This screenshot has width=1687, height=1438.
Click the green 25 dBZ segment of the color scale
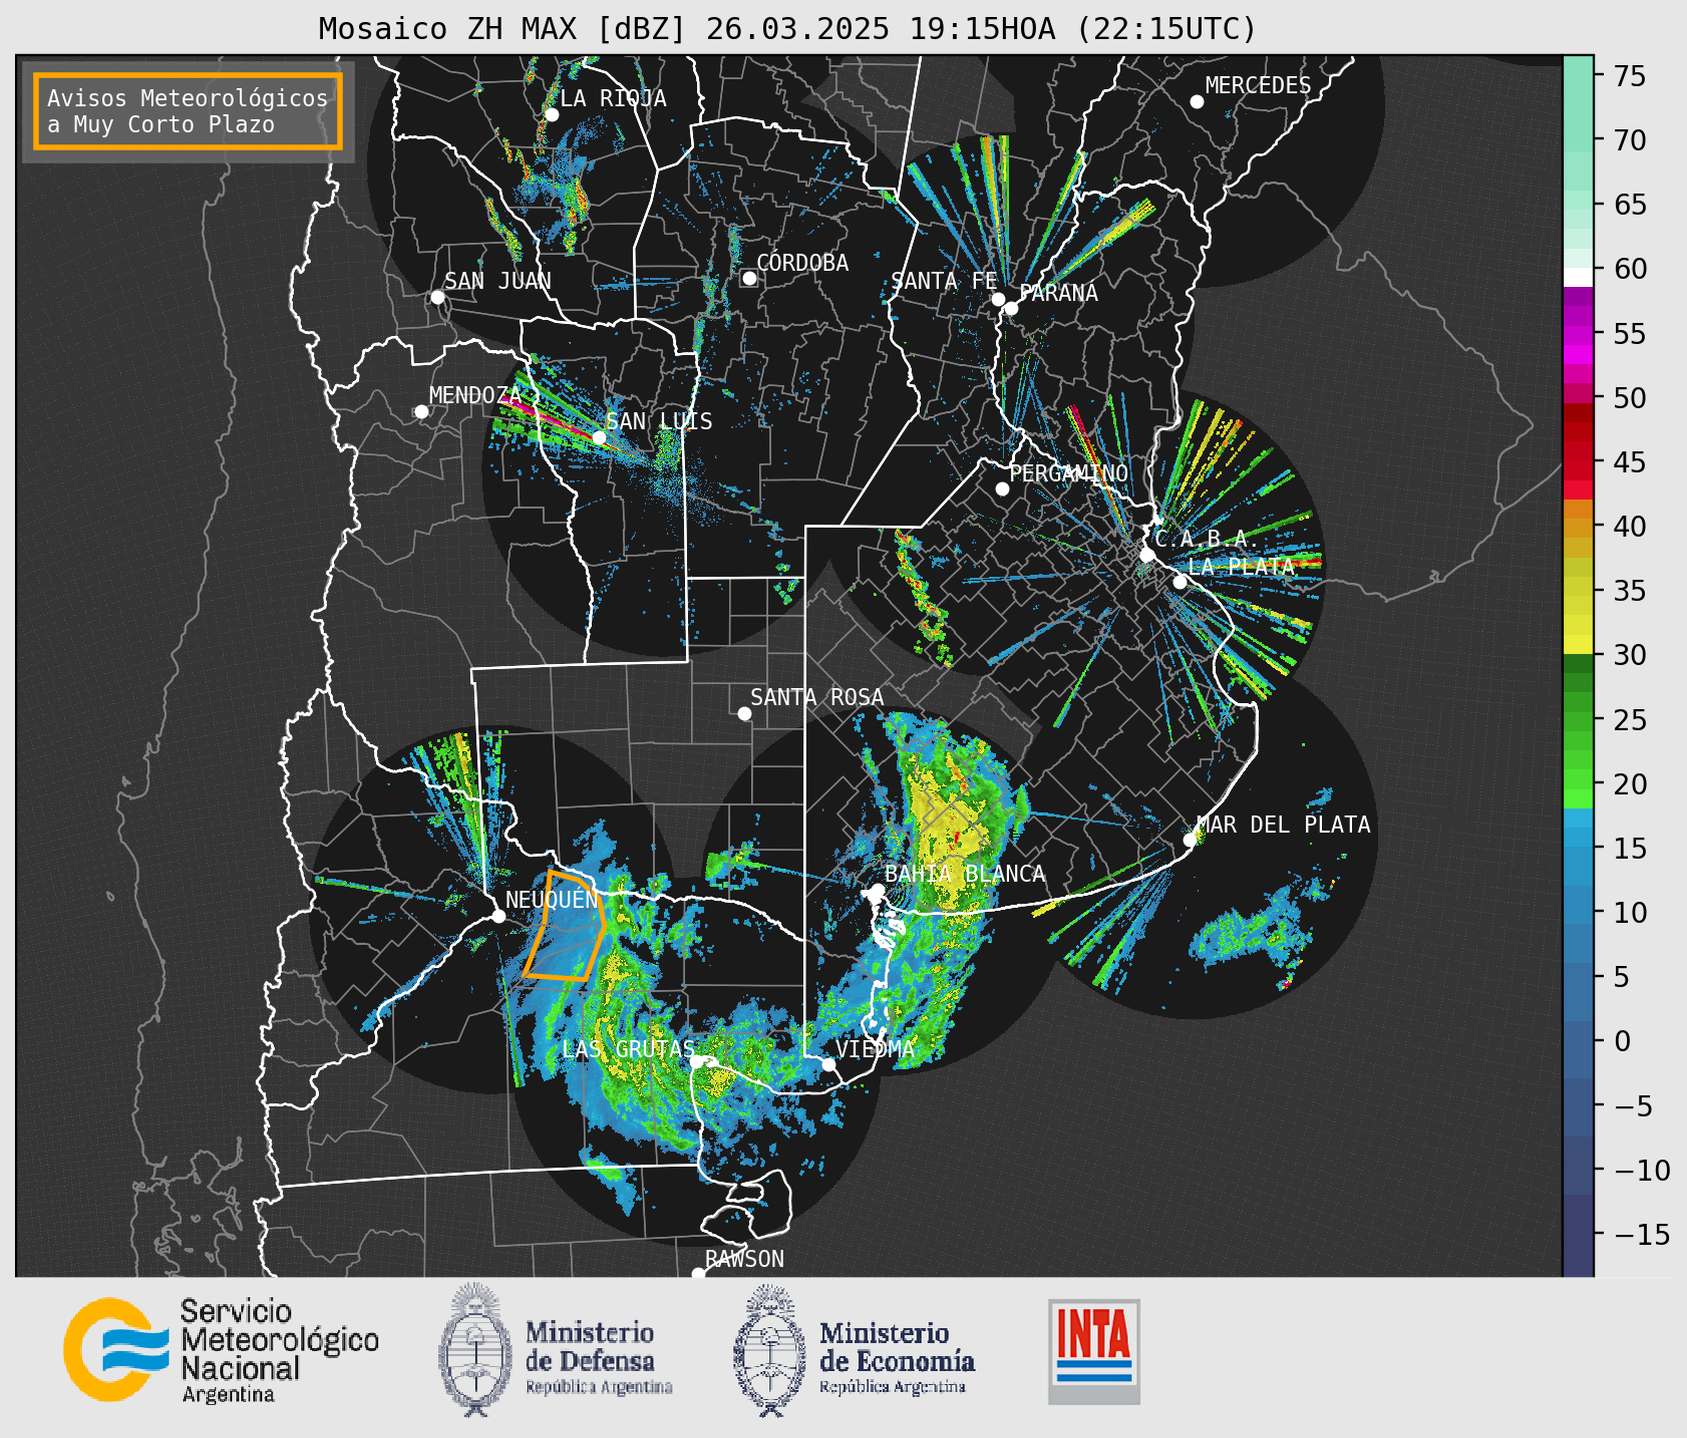1578,720
